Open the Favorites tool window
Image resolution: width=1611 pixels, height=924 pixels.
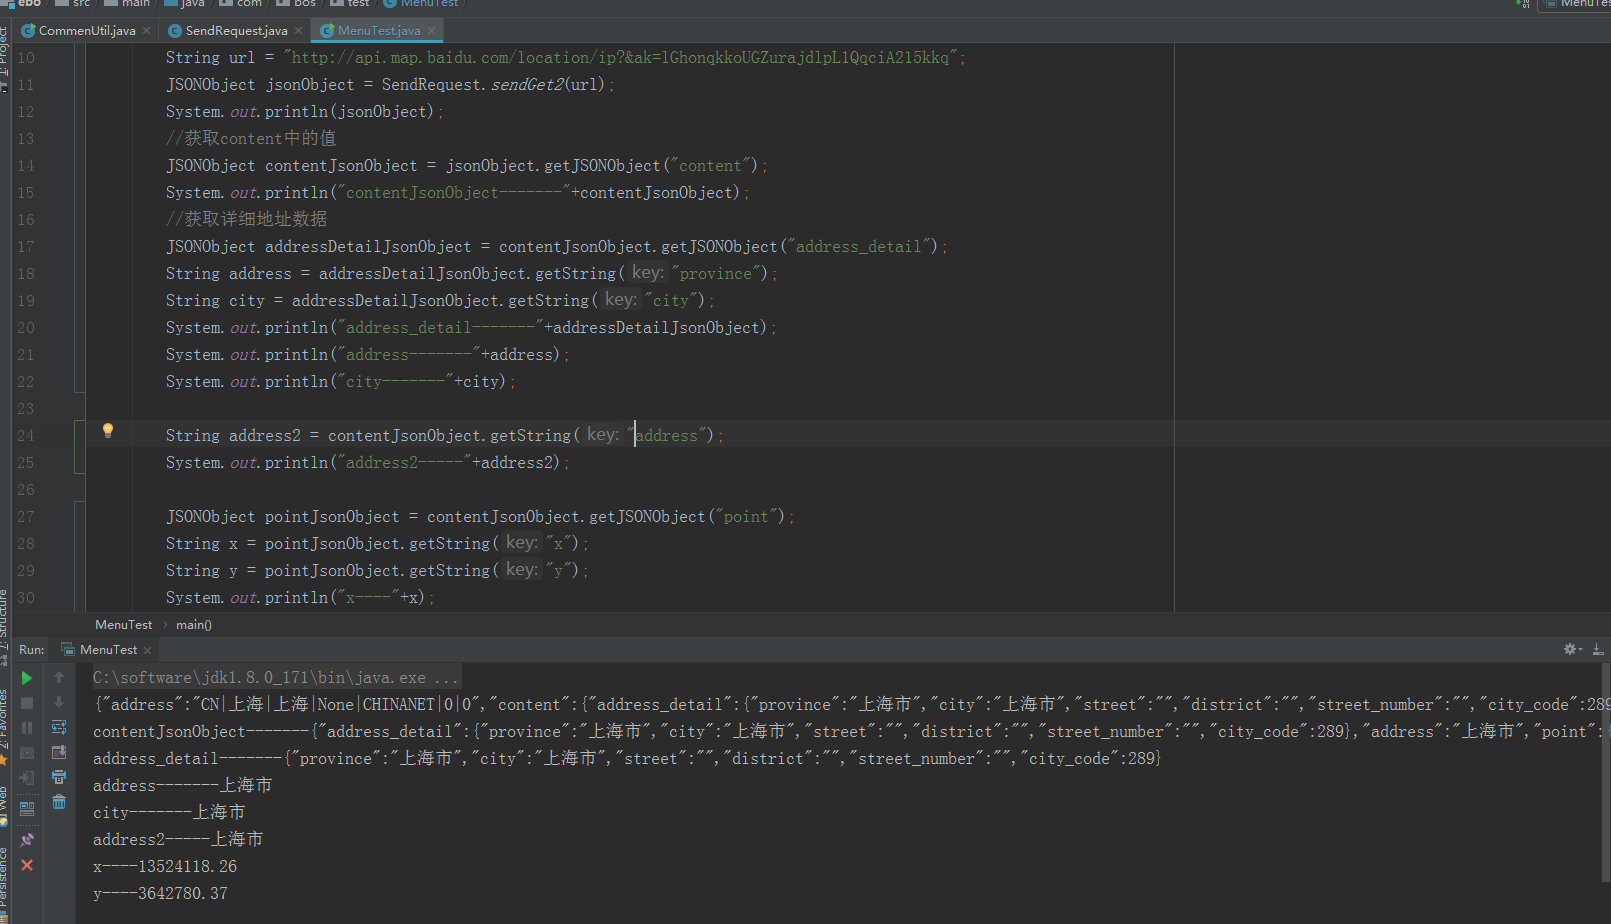click(x=5, y=726)
